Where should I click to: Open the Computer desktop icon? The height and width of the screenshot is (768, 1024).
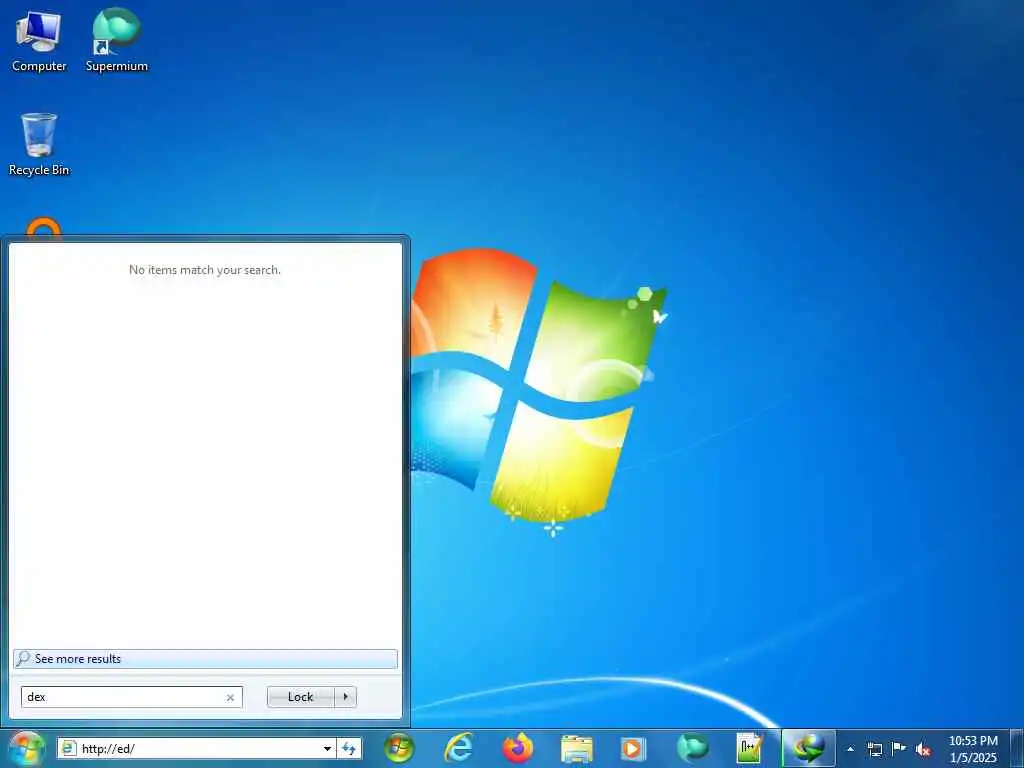(x=39, y=40)
